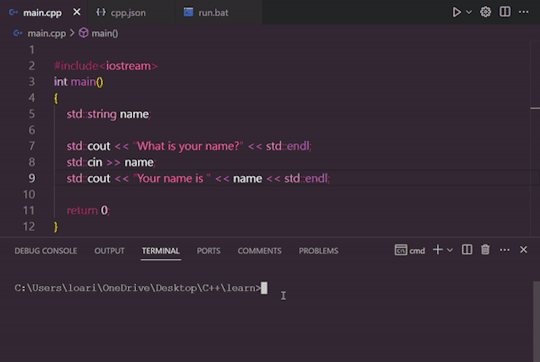The width and height of the screenshot is (540, 362).
Task: Click the "std::cin >> name;" statement
Action: 111,162
